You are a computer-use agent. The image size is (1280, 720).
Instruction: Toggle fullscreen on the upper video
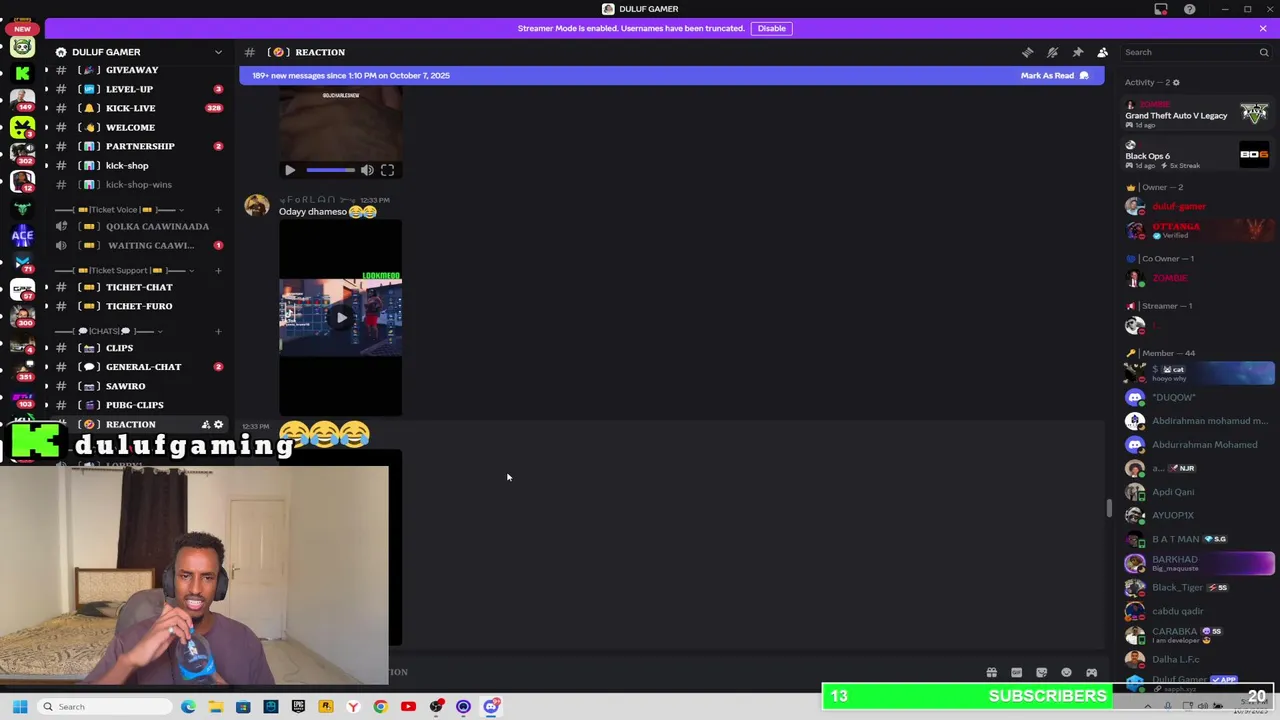point(387,170)
